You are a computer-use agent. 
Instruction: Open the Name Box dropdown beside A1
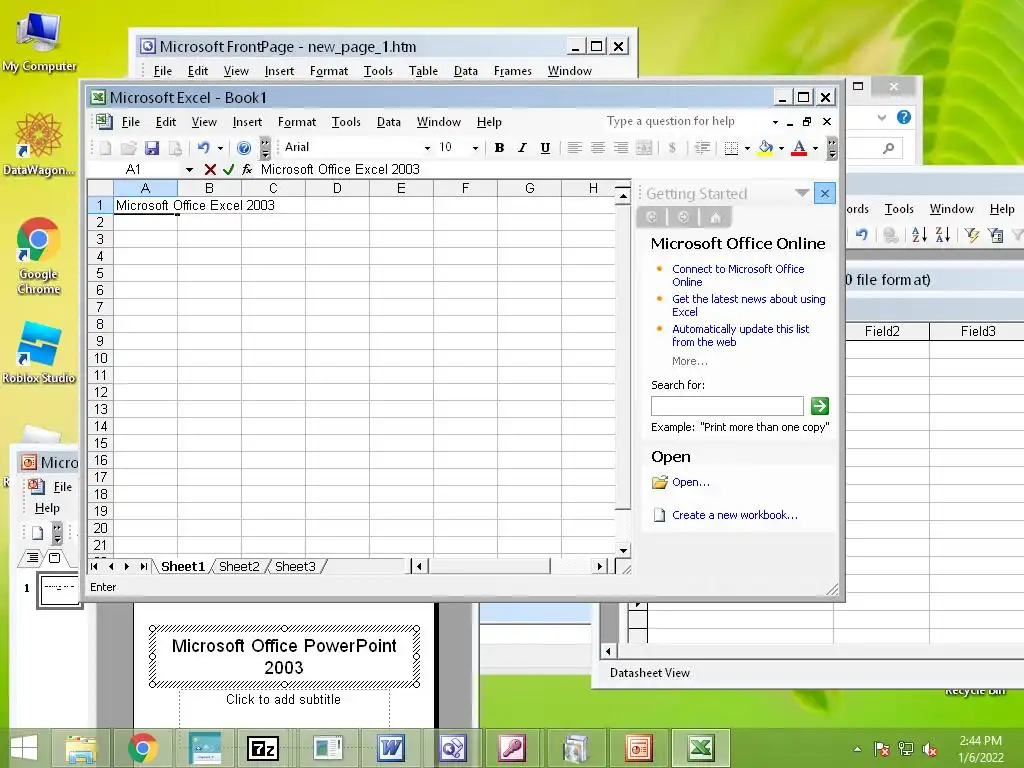tap(189, 170)
